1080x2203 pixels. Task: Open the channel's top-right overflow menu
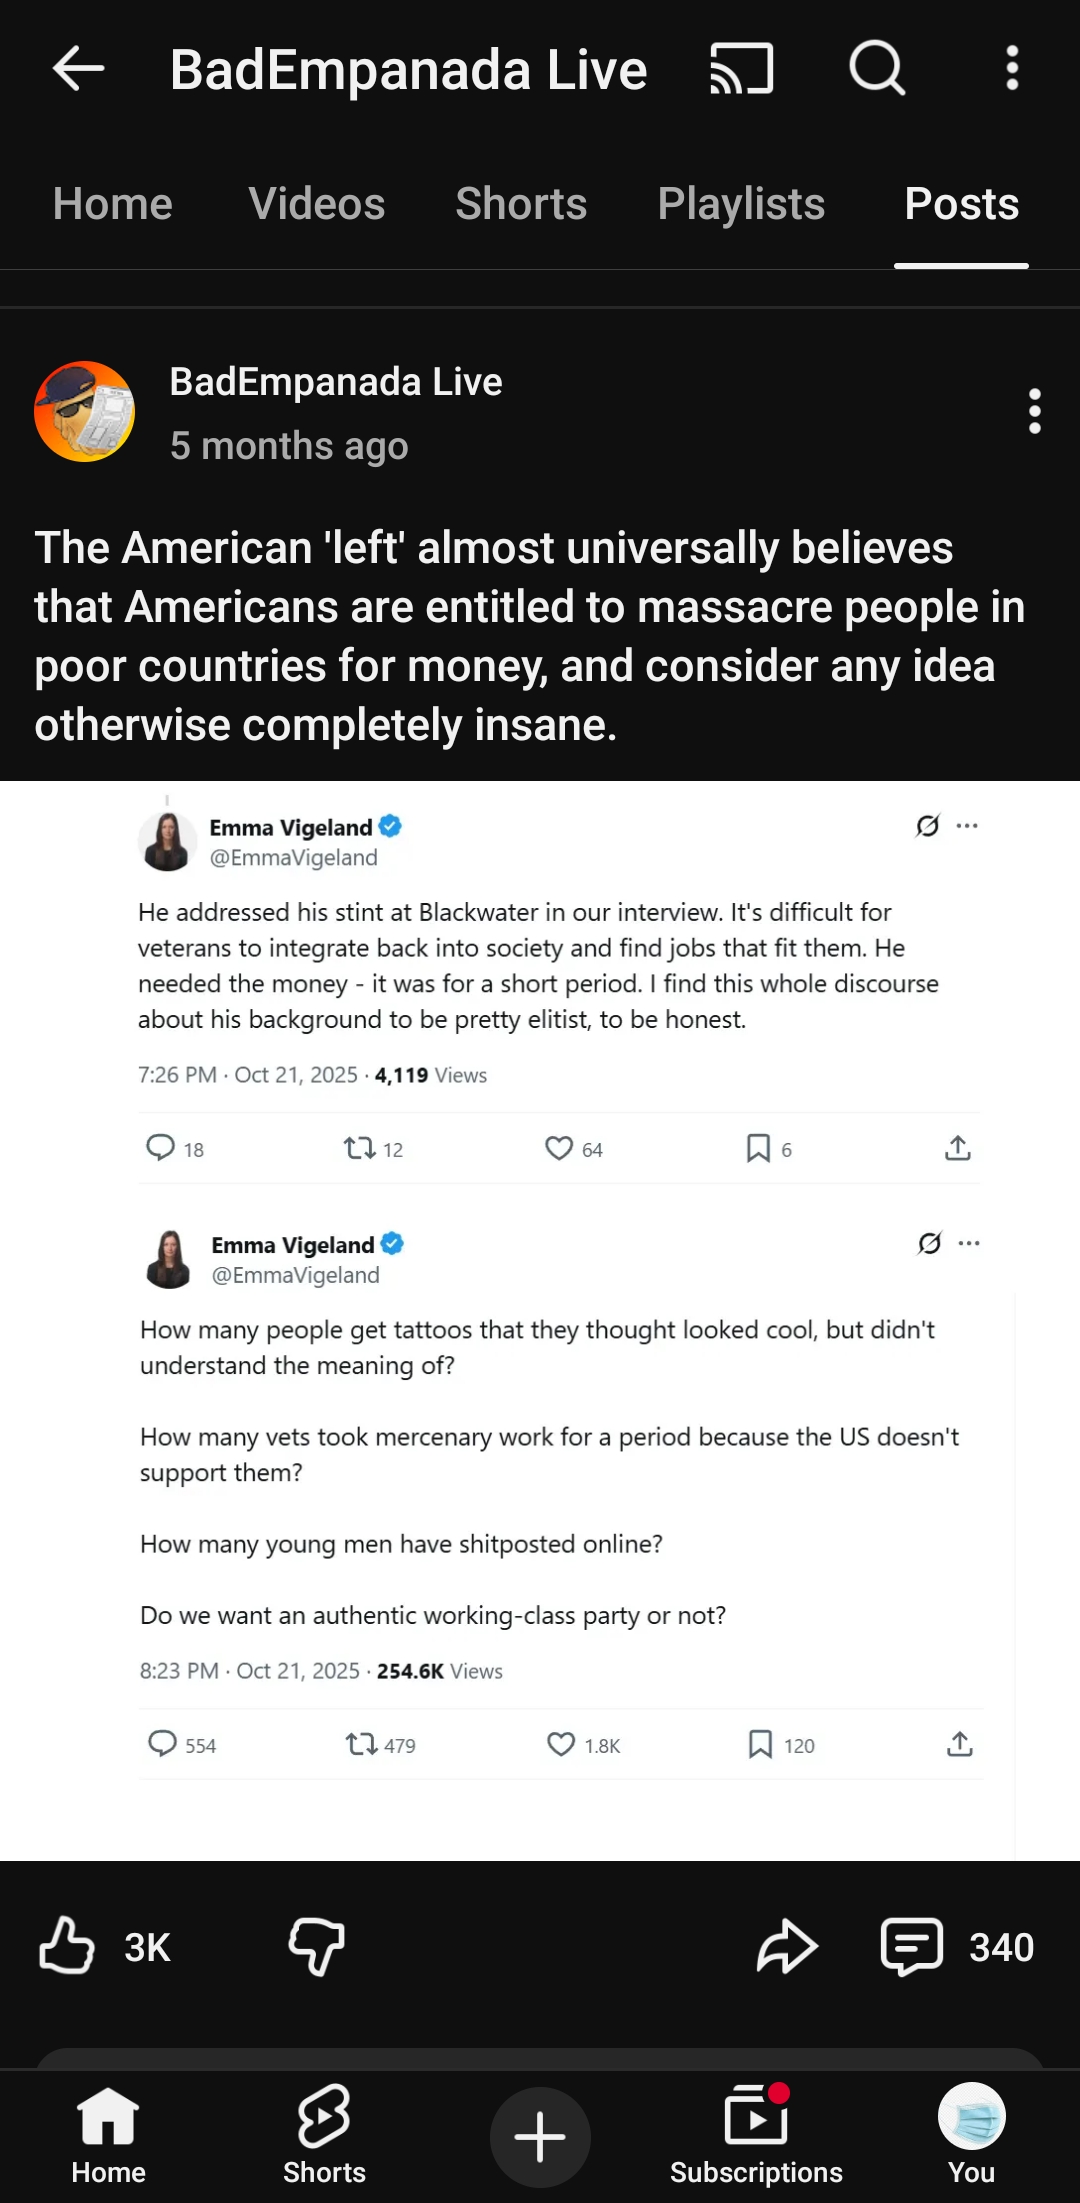(x=1012, y=69)
